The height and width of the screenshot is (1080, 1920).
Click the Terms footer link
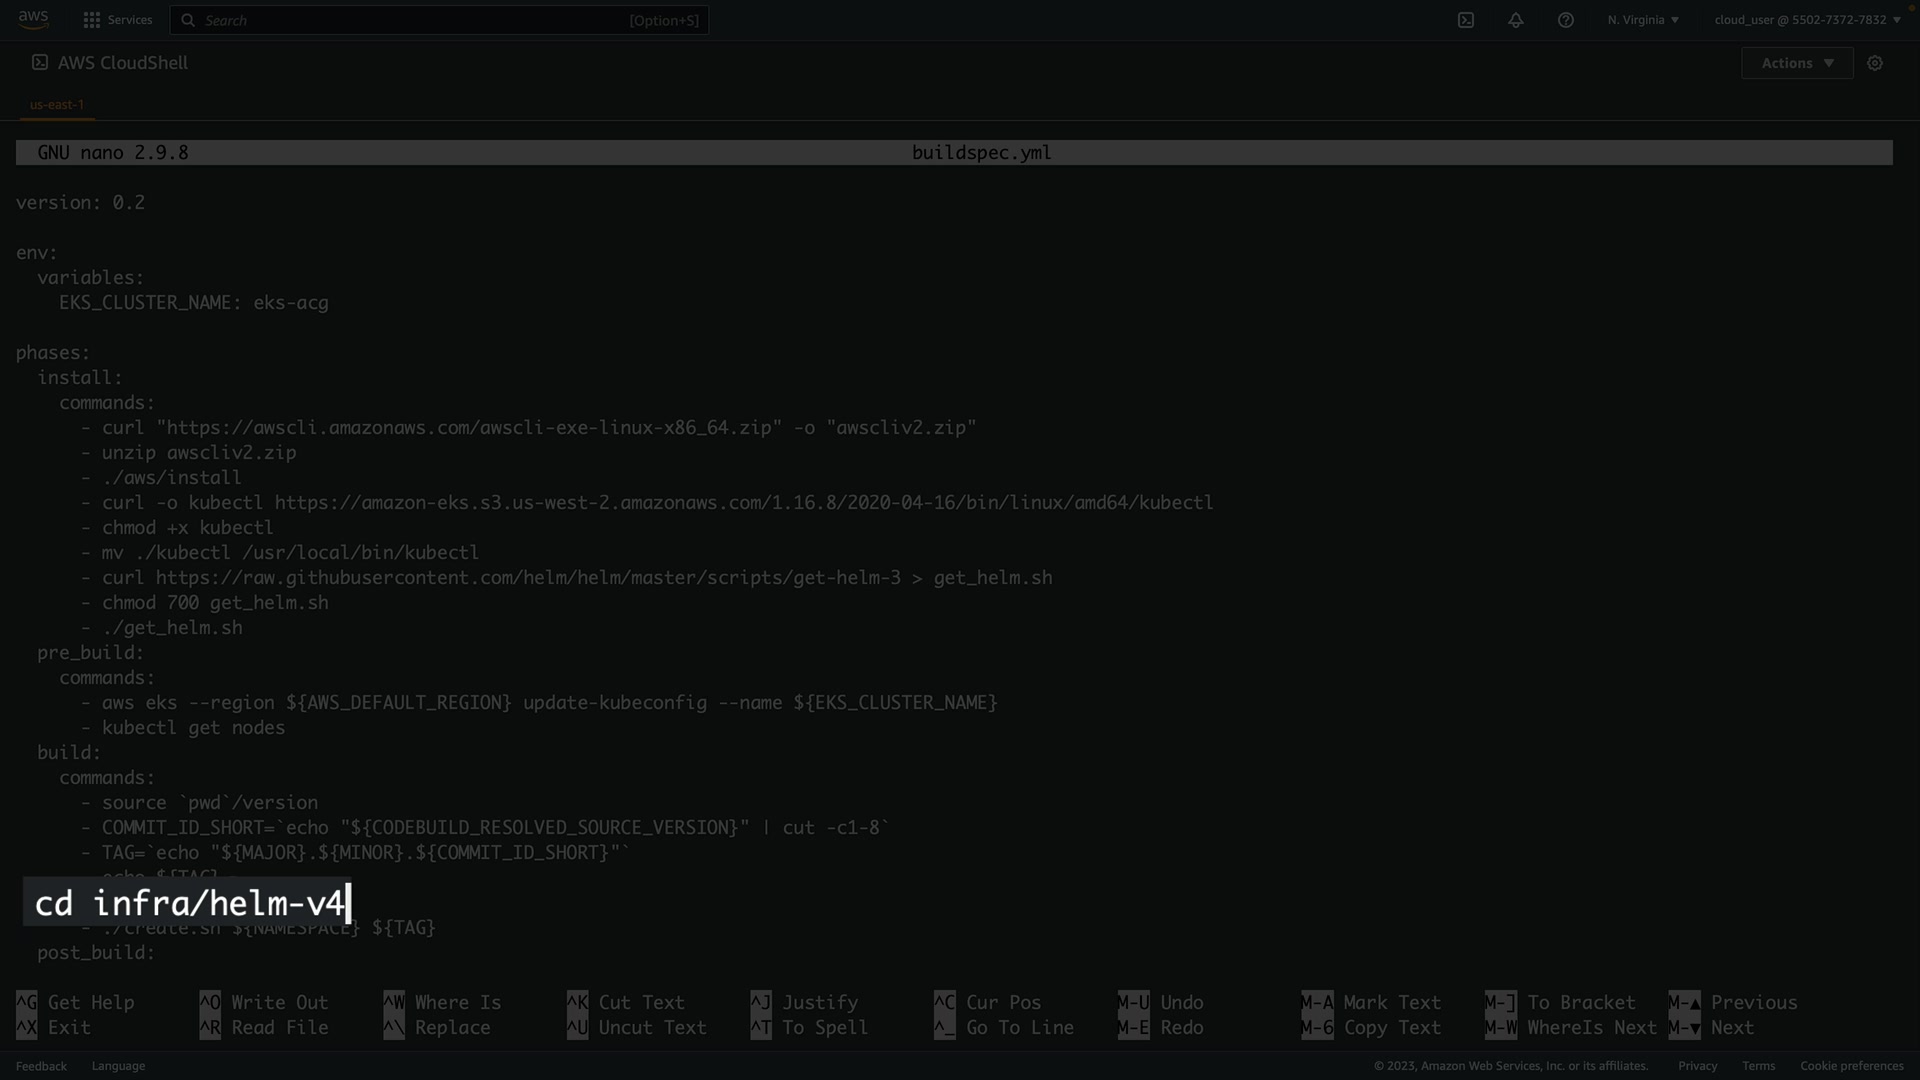[1758, 1066]
